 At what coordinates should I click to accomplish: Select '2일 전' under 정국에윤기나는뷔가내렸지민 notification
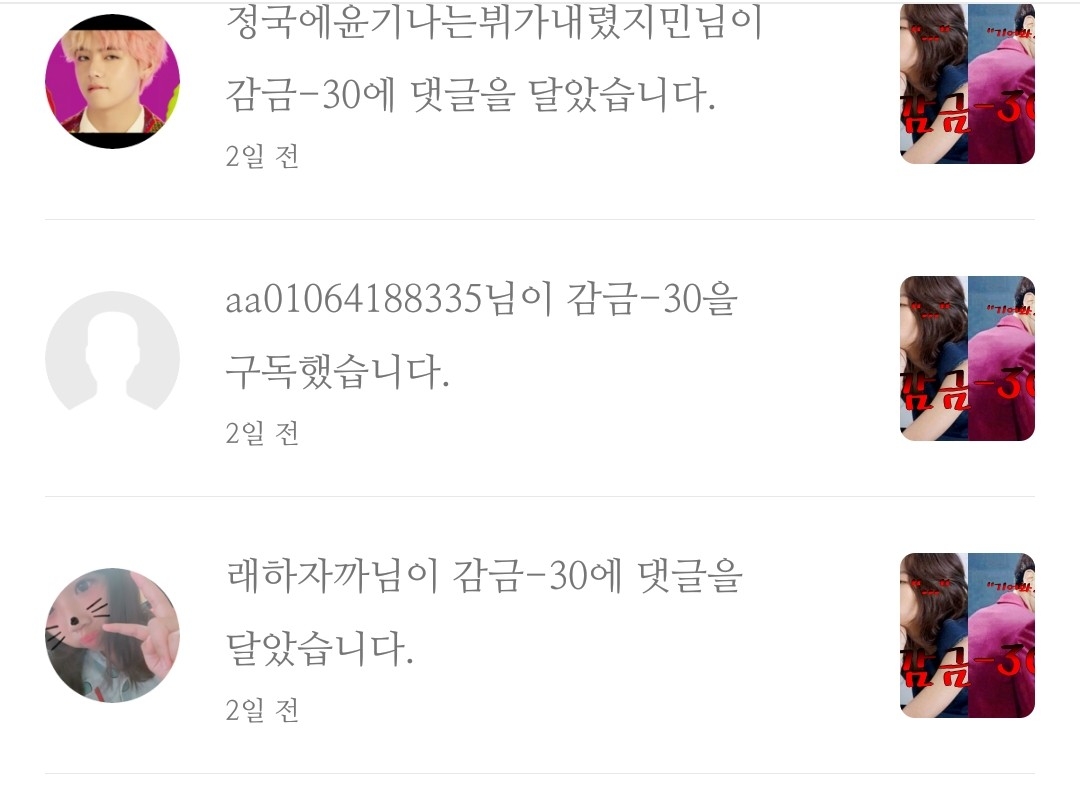pos(262,156)
